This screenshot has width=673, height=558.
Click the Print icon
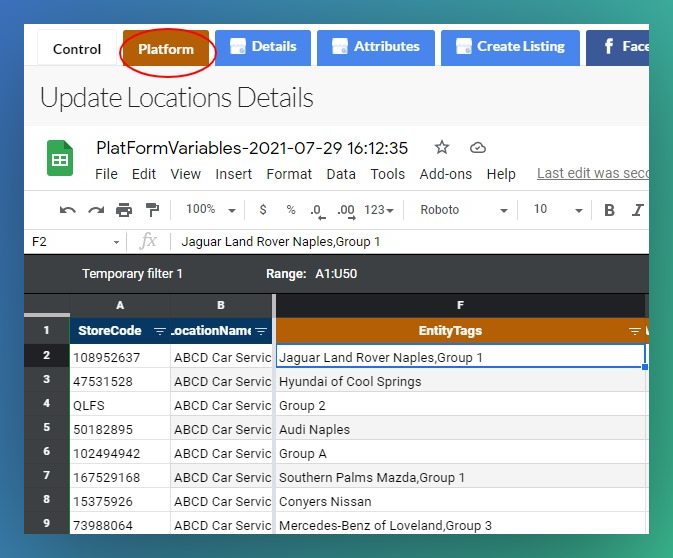[124, 210]
